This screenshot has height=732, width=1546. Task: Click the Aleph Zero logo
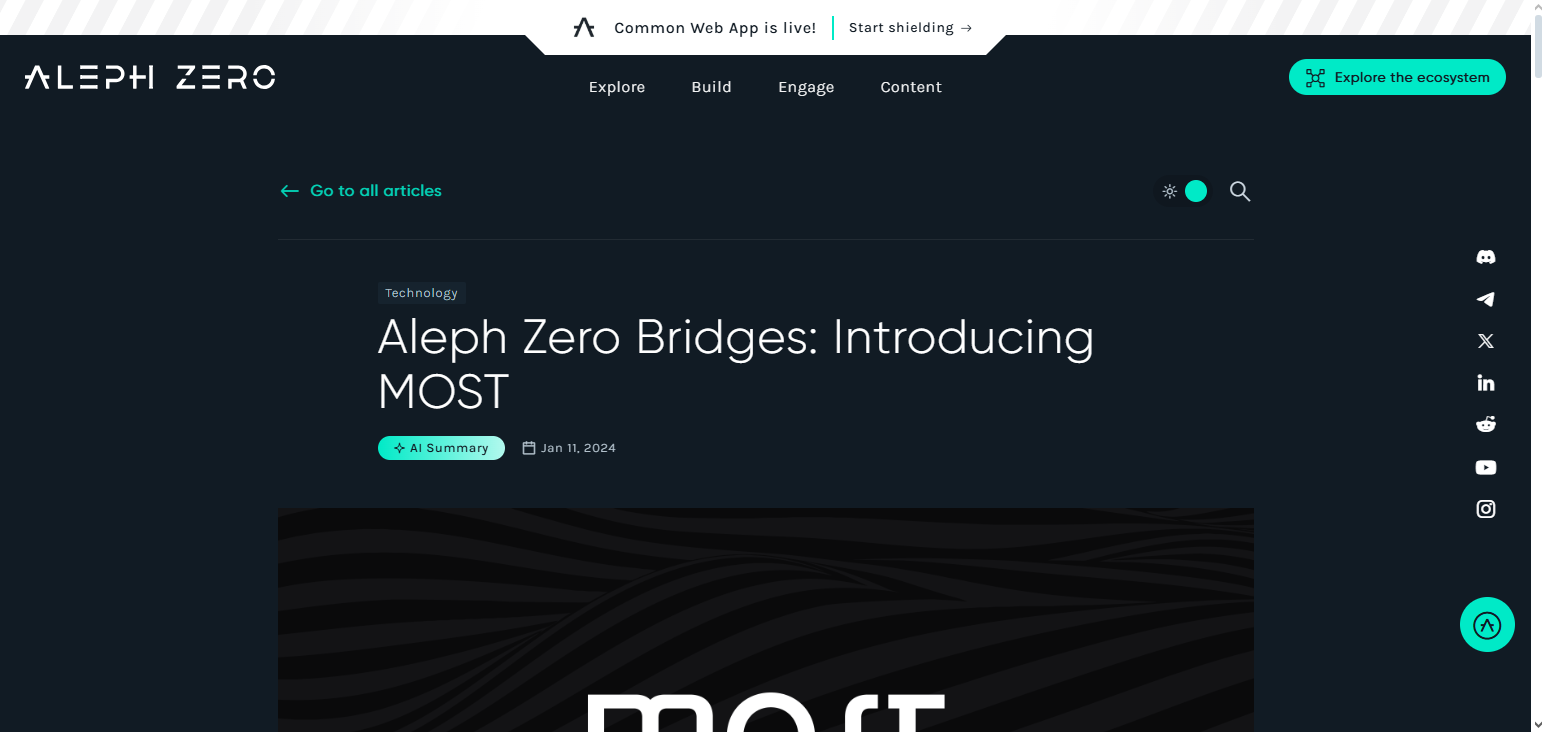149,77
